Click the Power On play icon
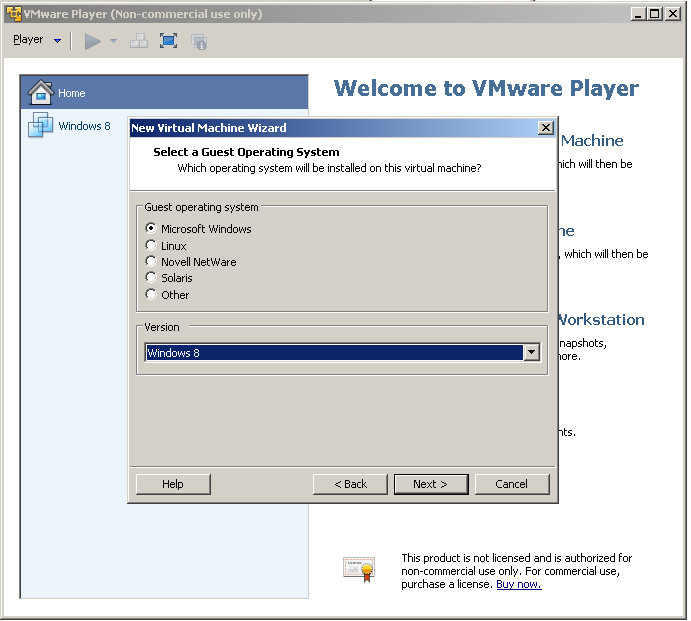 (93, 41)
